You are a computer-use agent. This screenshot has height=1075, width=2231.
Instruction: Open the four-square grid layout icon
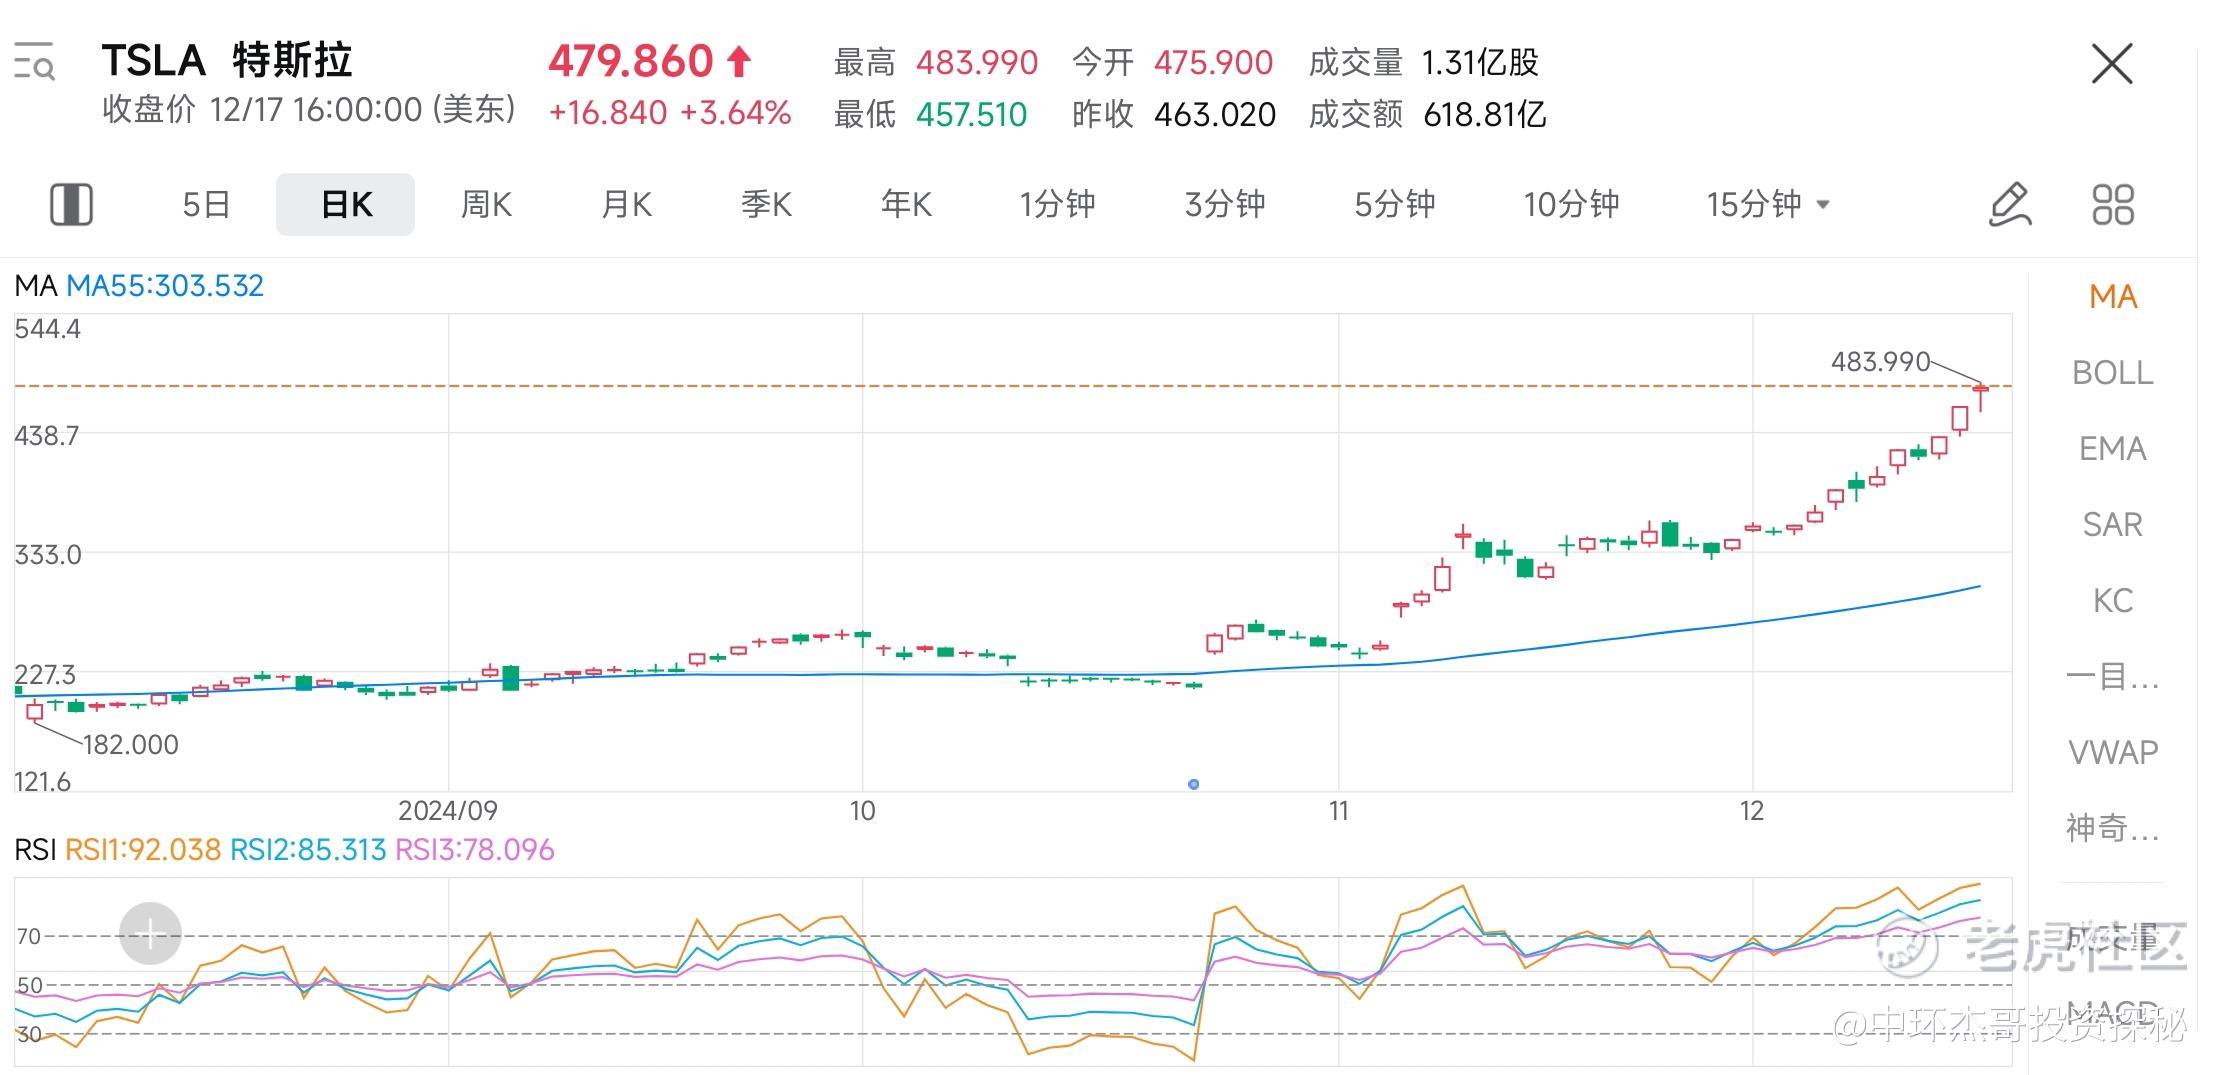click(2113, 204)
